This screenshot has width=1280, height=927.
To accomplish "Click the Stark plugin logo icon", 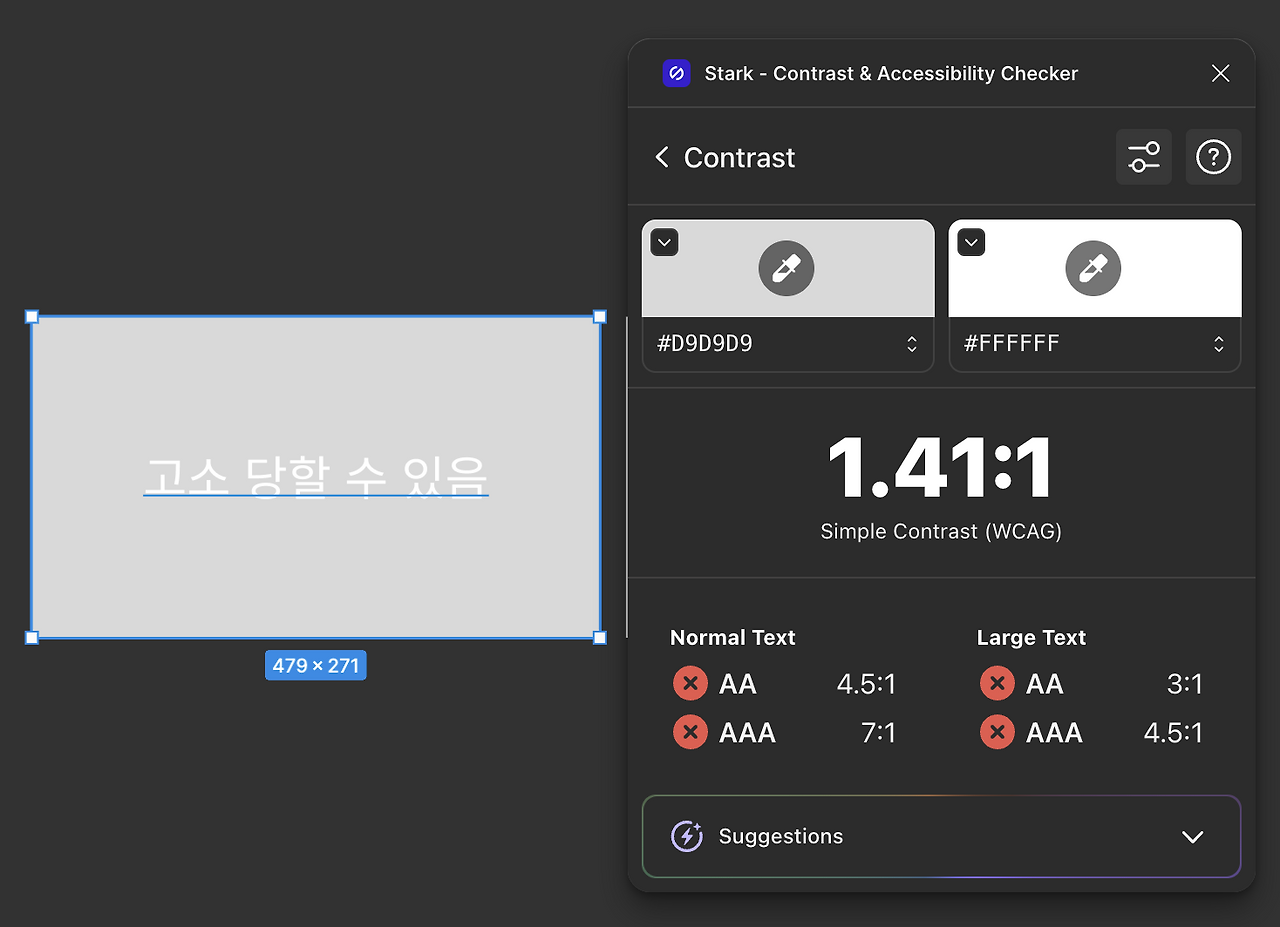I will [x=676, y=73].
